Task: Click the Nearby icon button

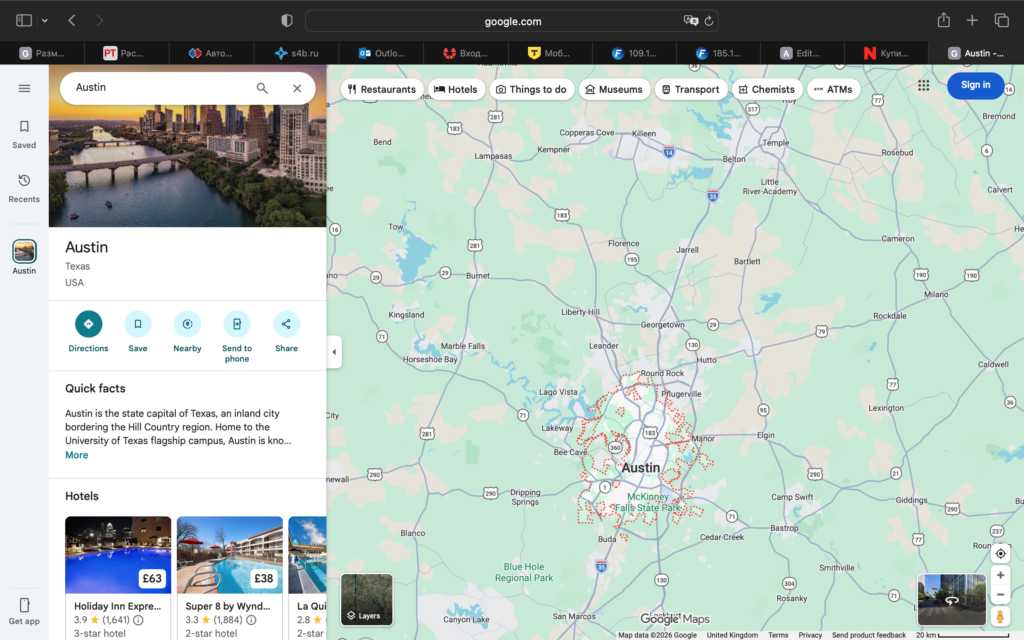Action: (187, 324)
